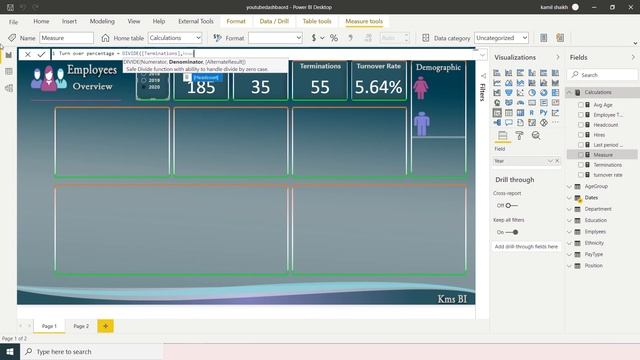This screenshot has height=360, width=640.
Task: Commit the formula with the checkmark icon
Action: [x=41, y=54]
